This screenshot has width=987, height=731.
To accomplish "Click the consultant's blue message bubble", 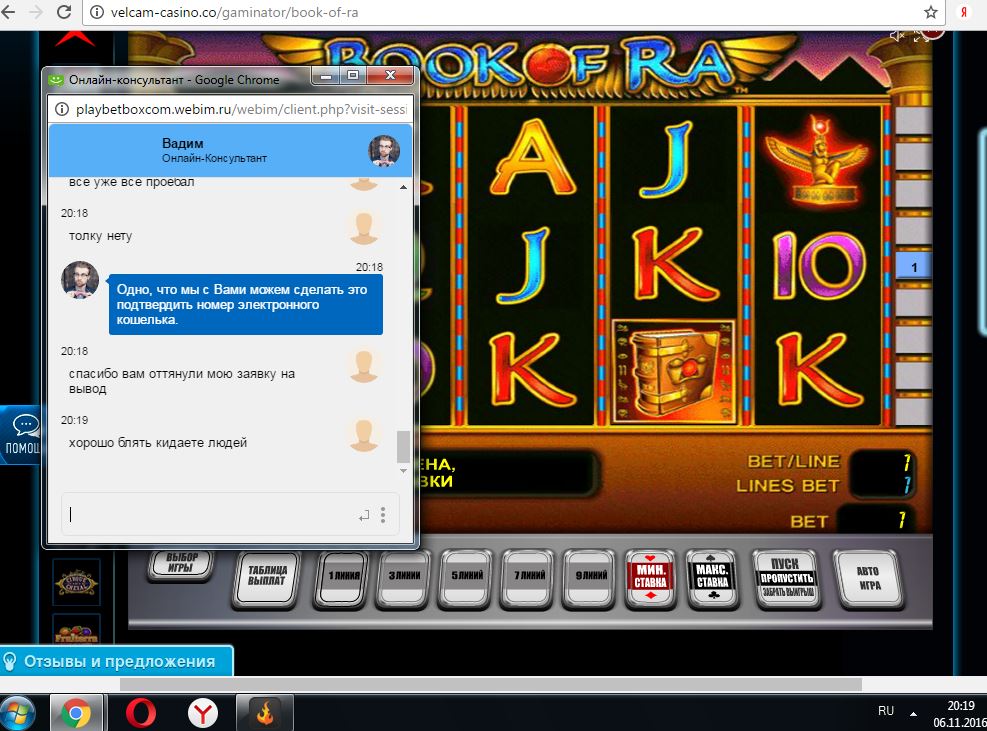I will click(245, 305).
